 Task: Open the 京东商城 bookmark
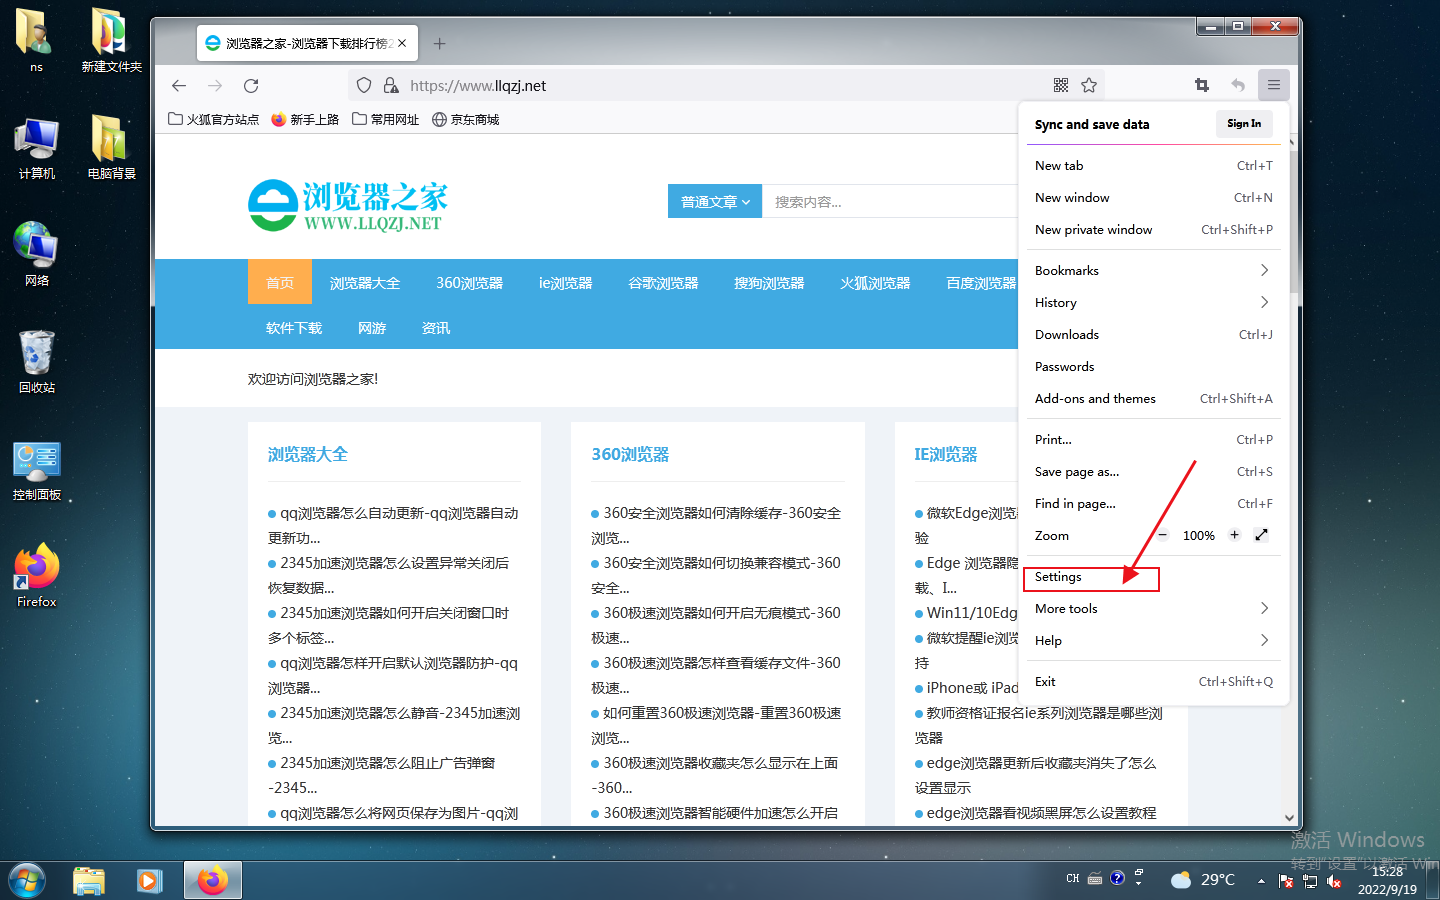[x=465, y=119]
